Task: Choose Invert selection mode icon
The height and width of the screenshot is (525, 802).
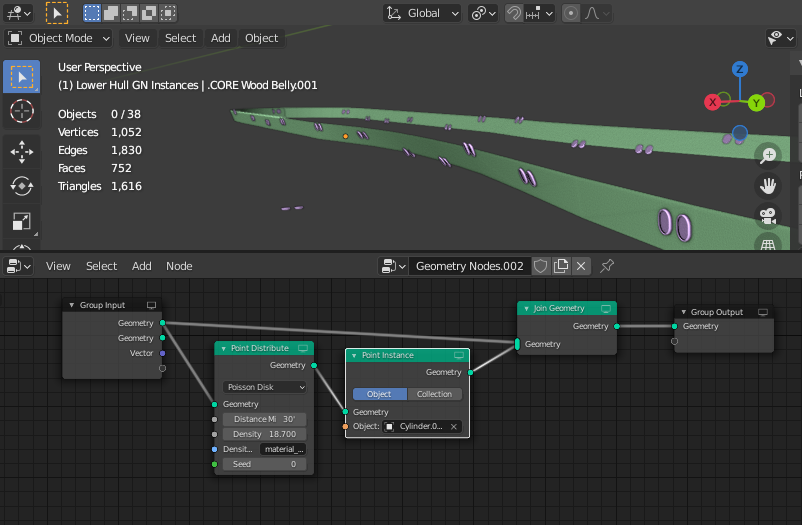Action: (148, 13)
